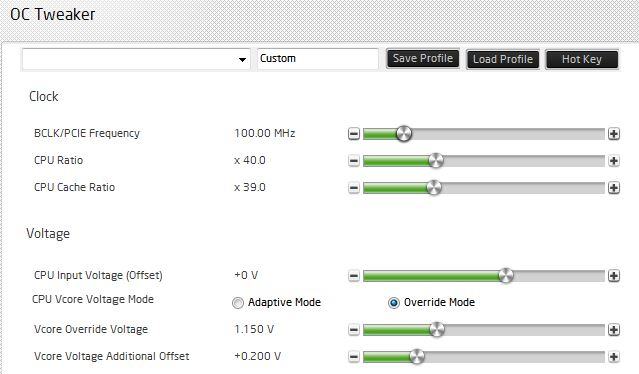This screenshot has height=374, width=639.
Task: Click the CPU Ratio slider knob
Action: click(436, 161)
